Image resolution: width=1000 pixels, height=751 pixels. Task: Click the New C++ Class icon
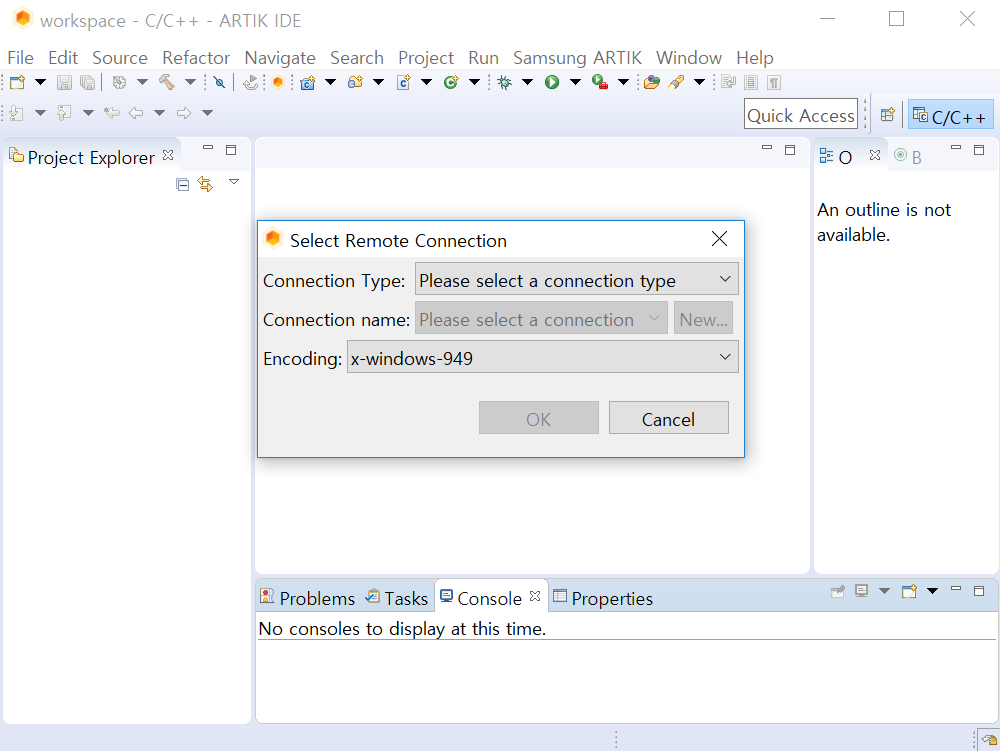tap(451, 82)
